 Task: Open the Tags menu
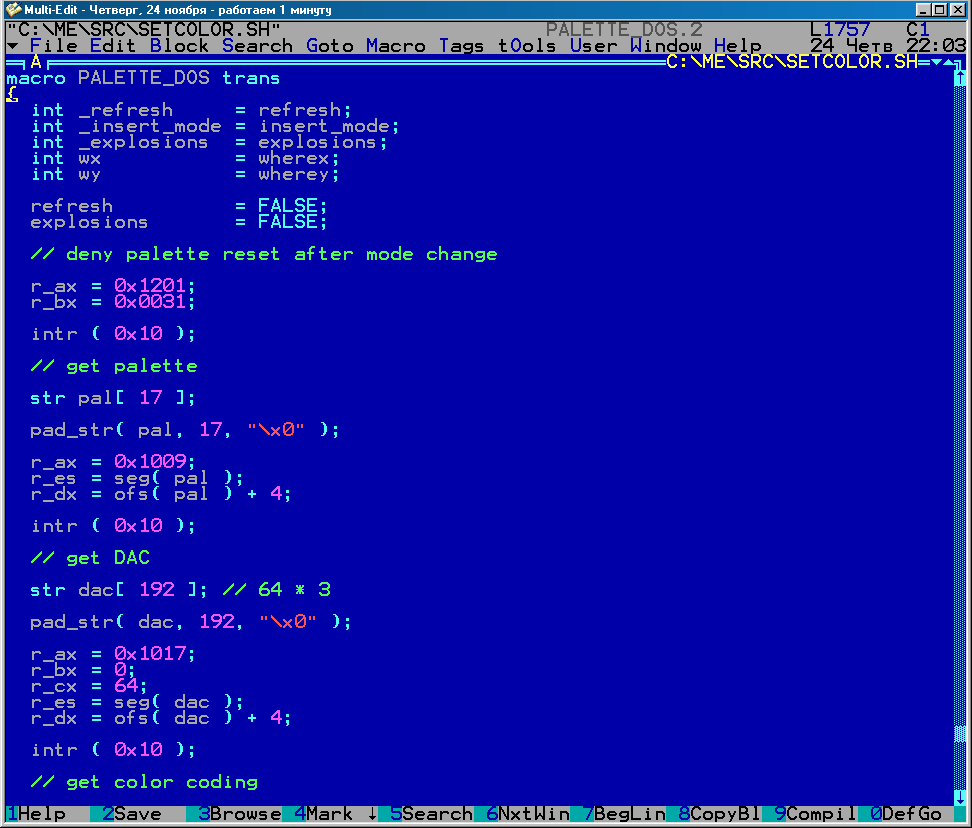461,46
